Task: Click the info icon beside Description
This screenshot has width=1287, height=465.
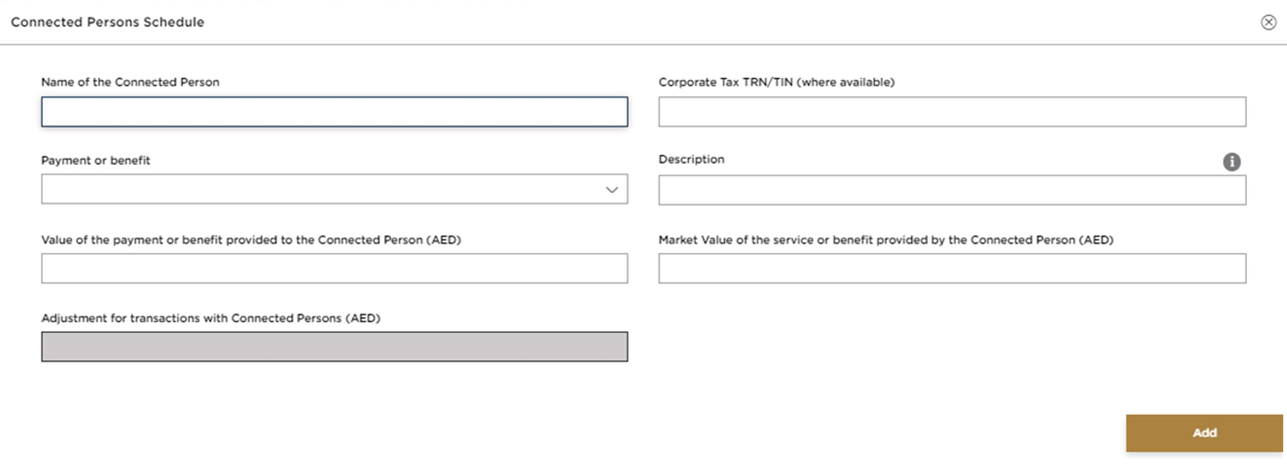Action: point(1232,161)
